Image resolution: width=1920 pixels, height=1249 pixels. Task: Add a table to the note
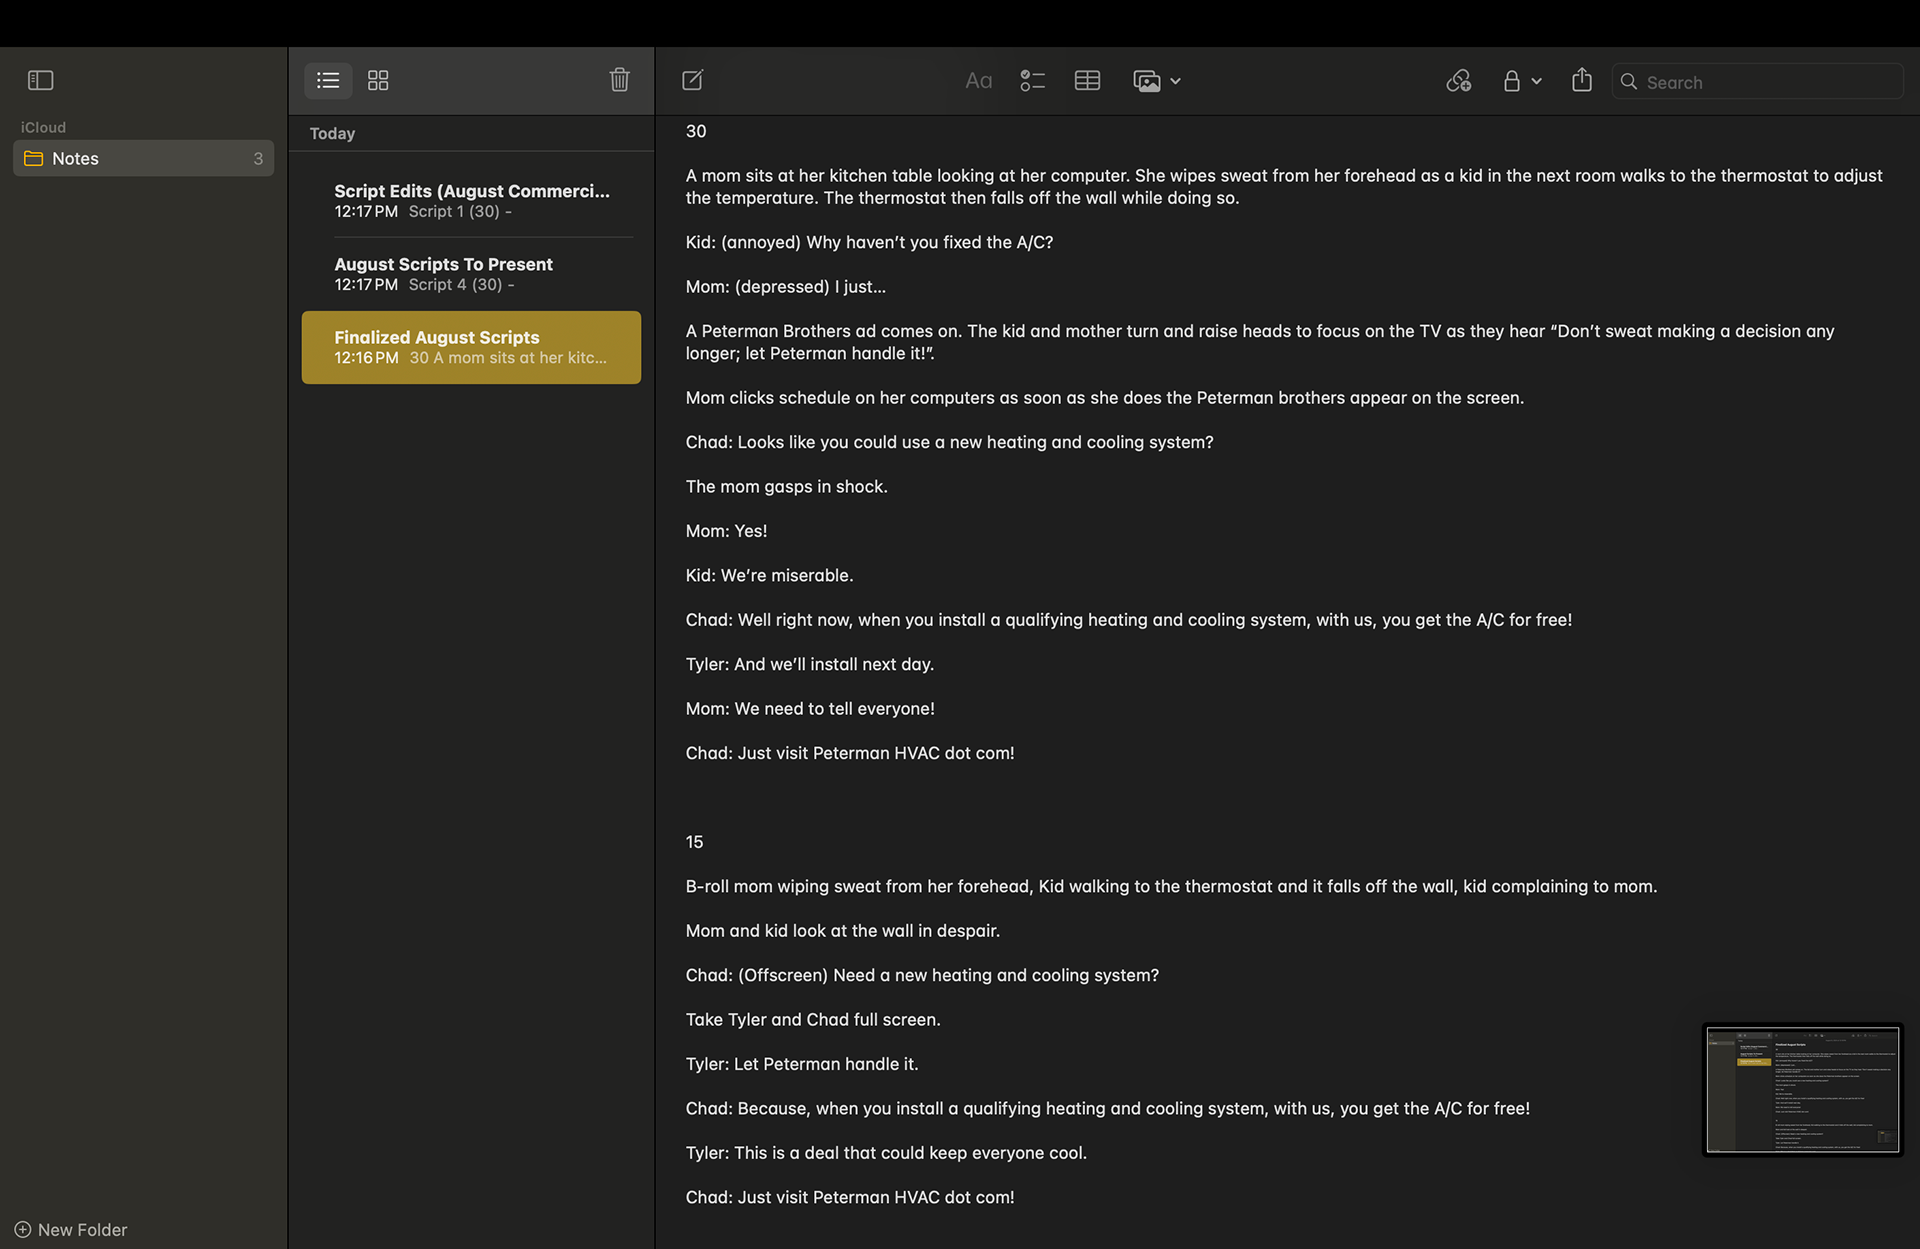pyautogui.click(x=1087, y=81)
